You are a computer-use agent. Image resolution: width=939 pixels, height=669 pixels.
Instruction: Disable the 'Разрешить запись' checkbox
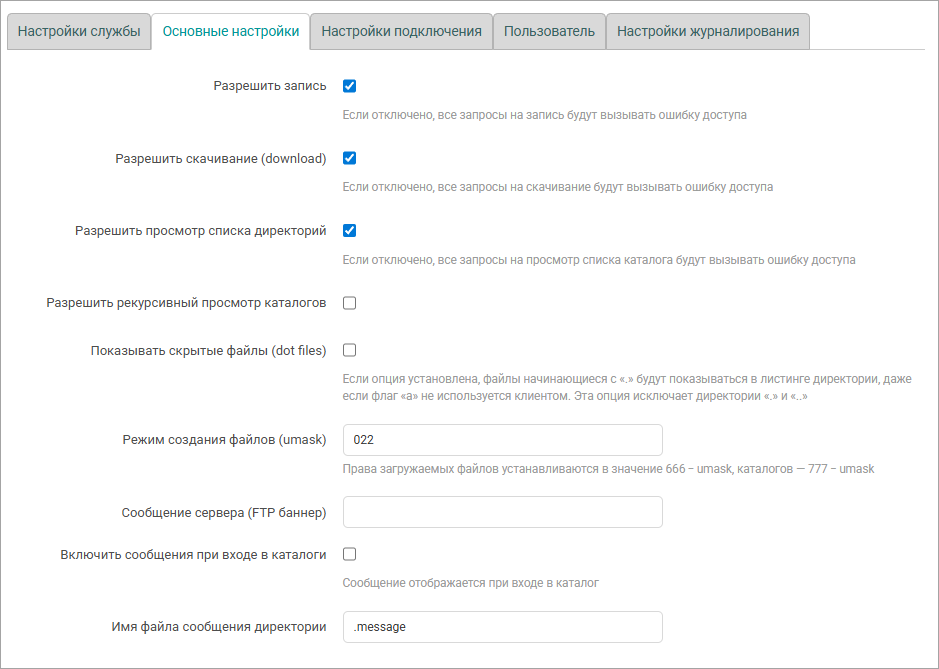(x=350, y=86)
